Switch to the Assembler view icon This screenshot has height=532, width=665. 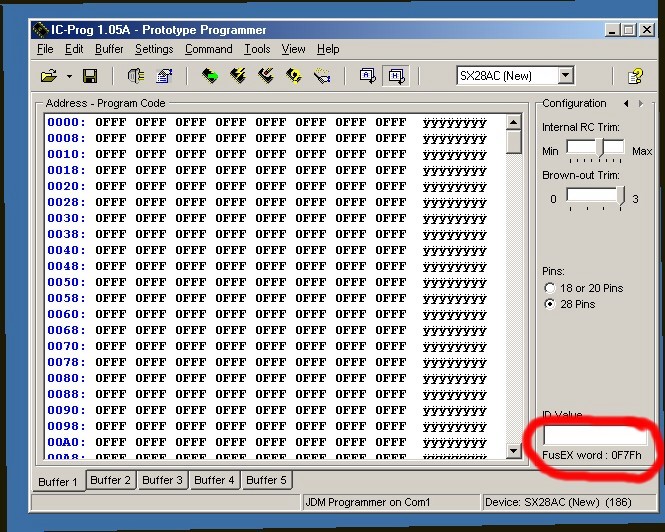[367, 76]
